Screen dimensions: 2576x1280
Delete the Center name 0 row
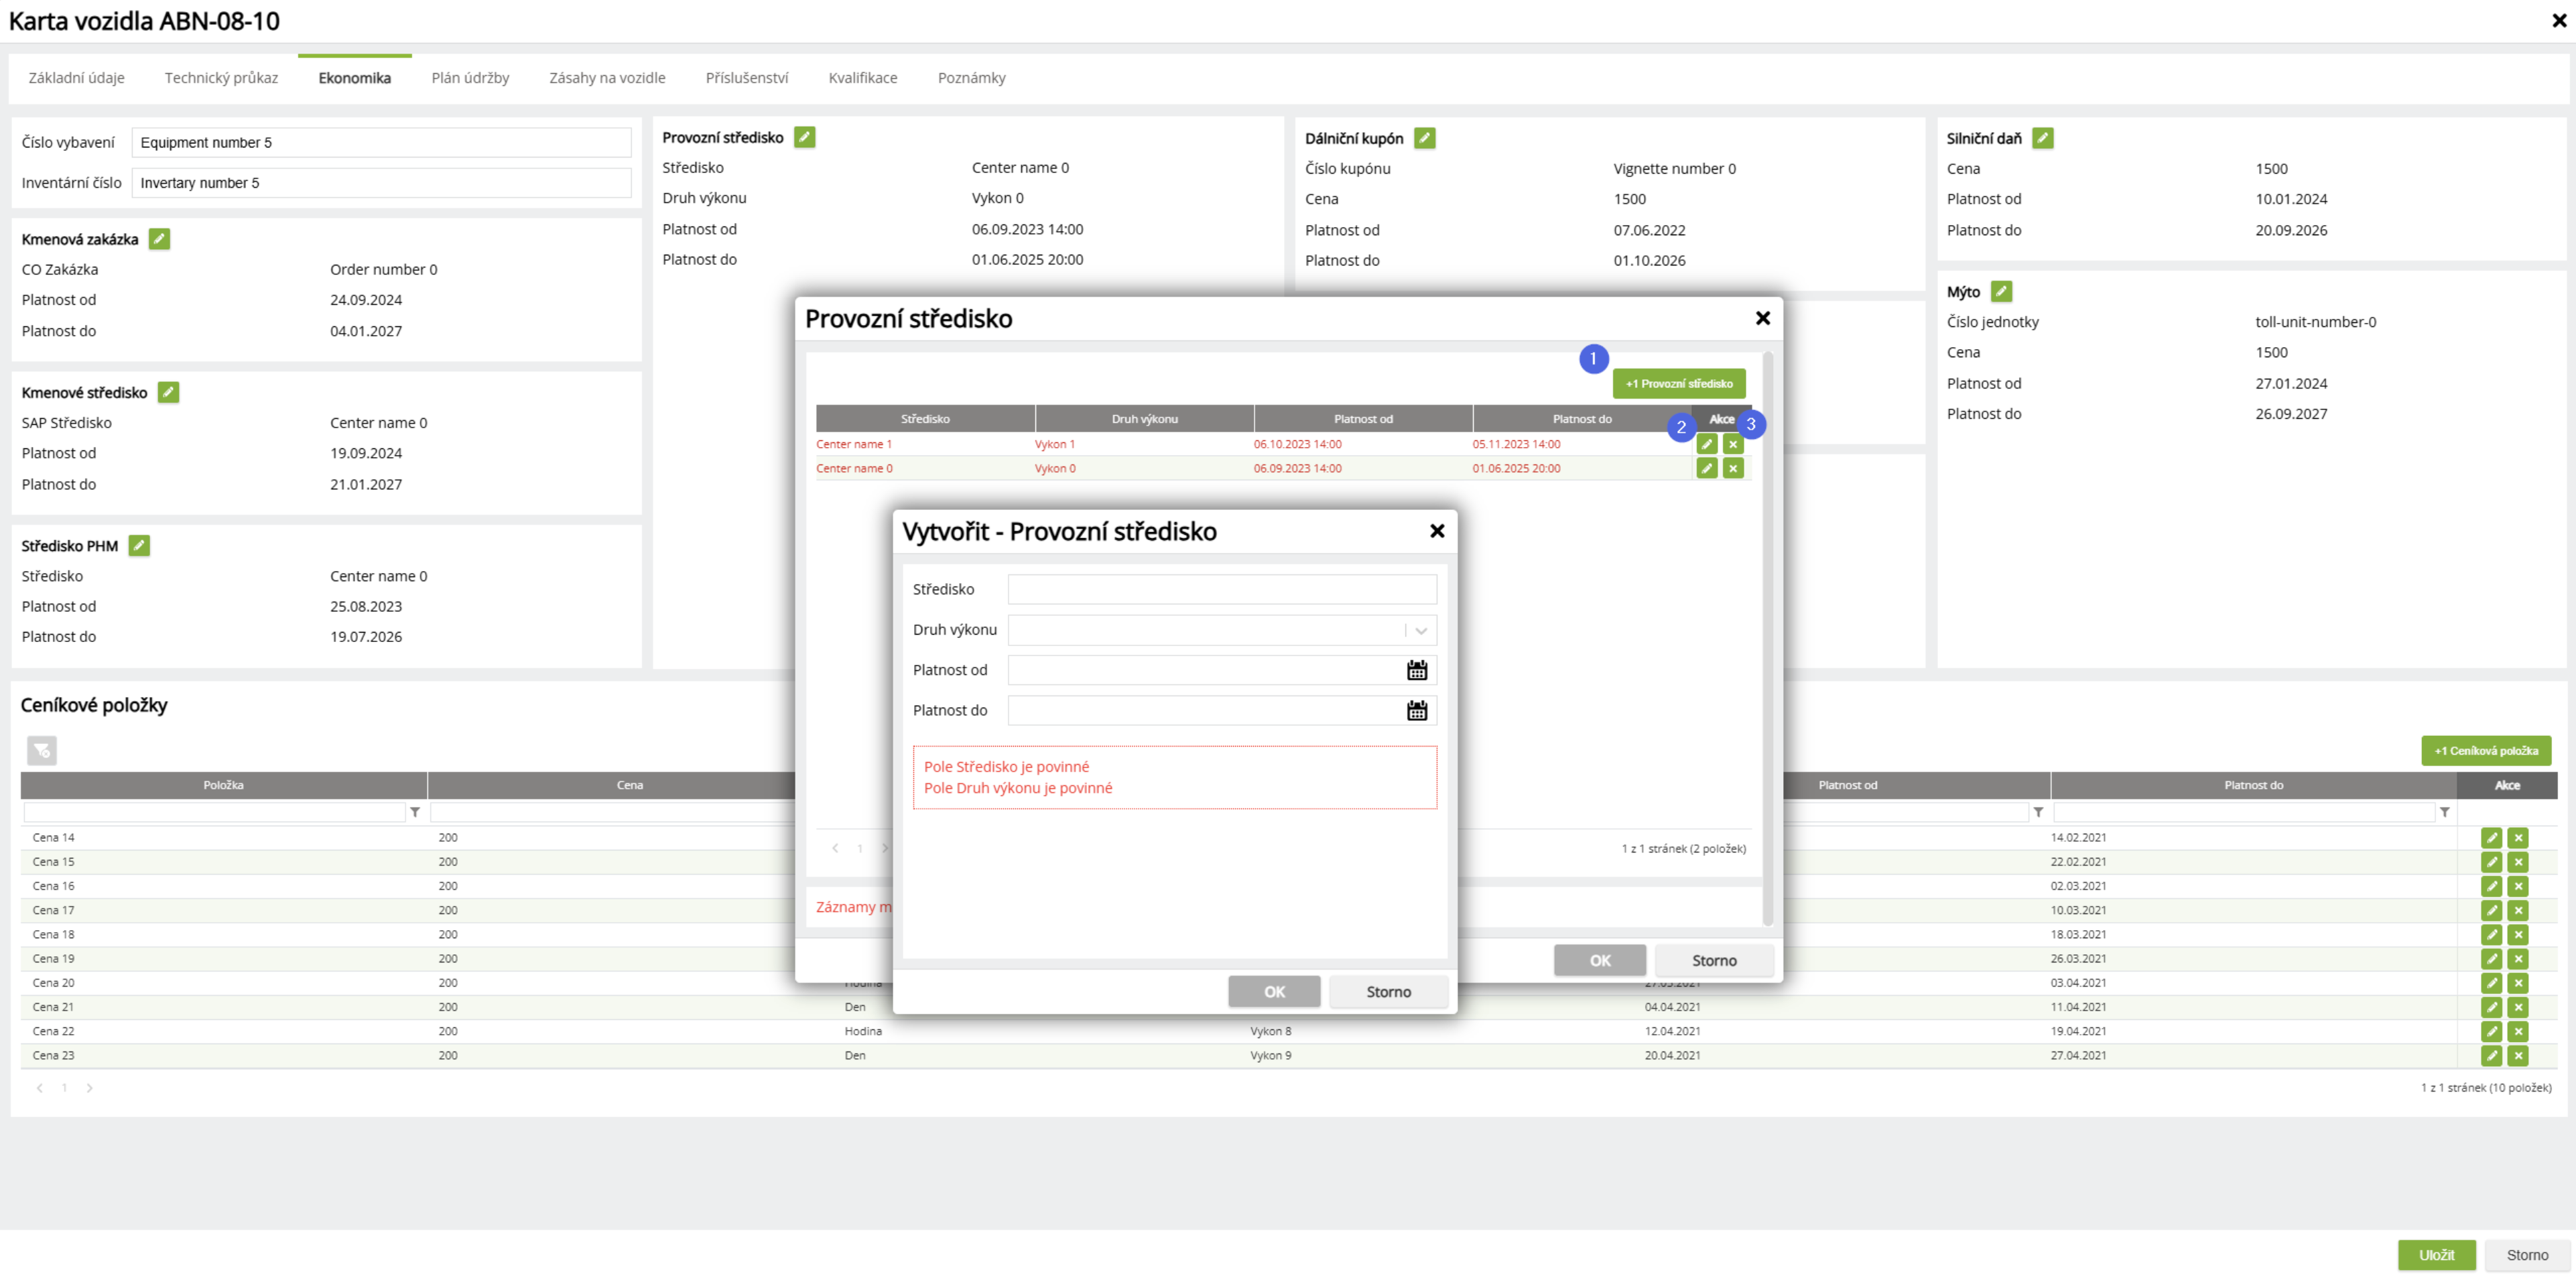point(1733,468)
